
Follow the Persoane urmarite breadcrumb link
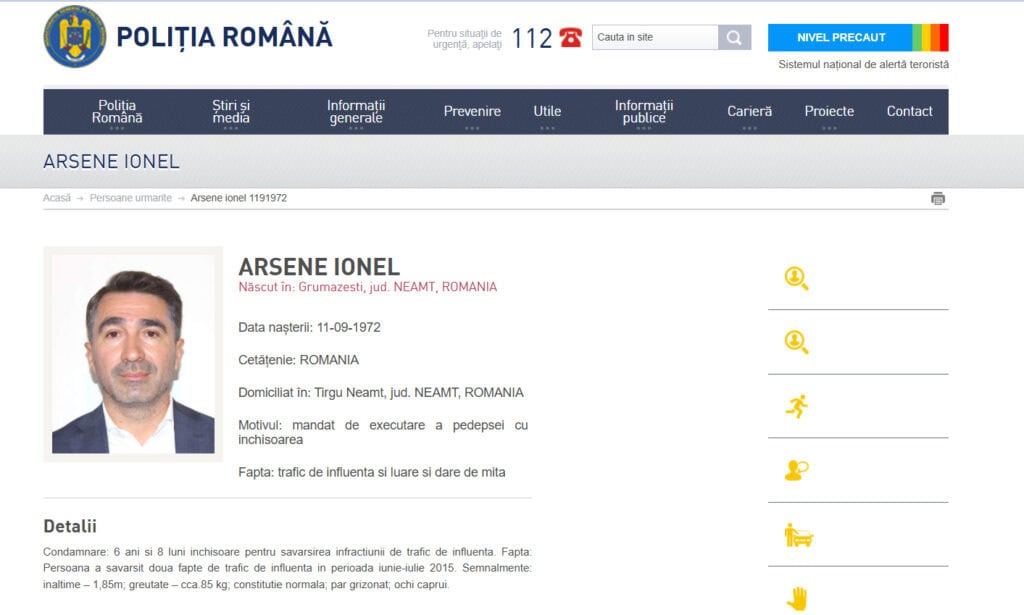[131, 198]
